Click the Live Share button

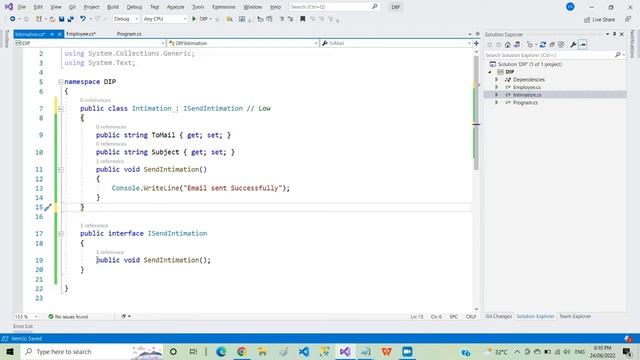(x=599, y=20)
